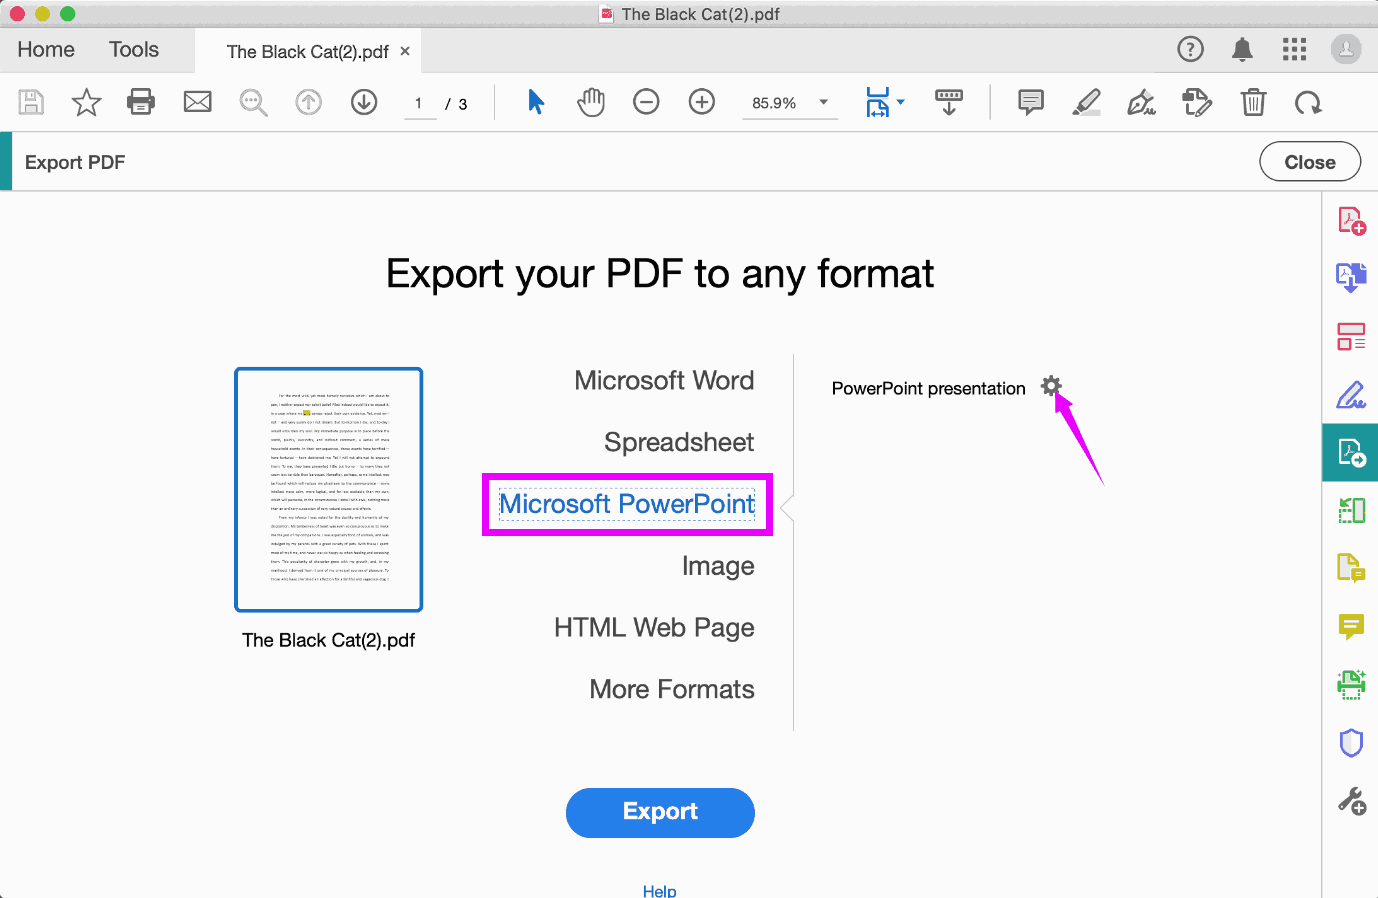This screenshot has height=898, width=1378.
Task: Choose Image export format
Action: (718, 566)
